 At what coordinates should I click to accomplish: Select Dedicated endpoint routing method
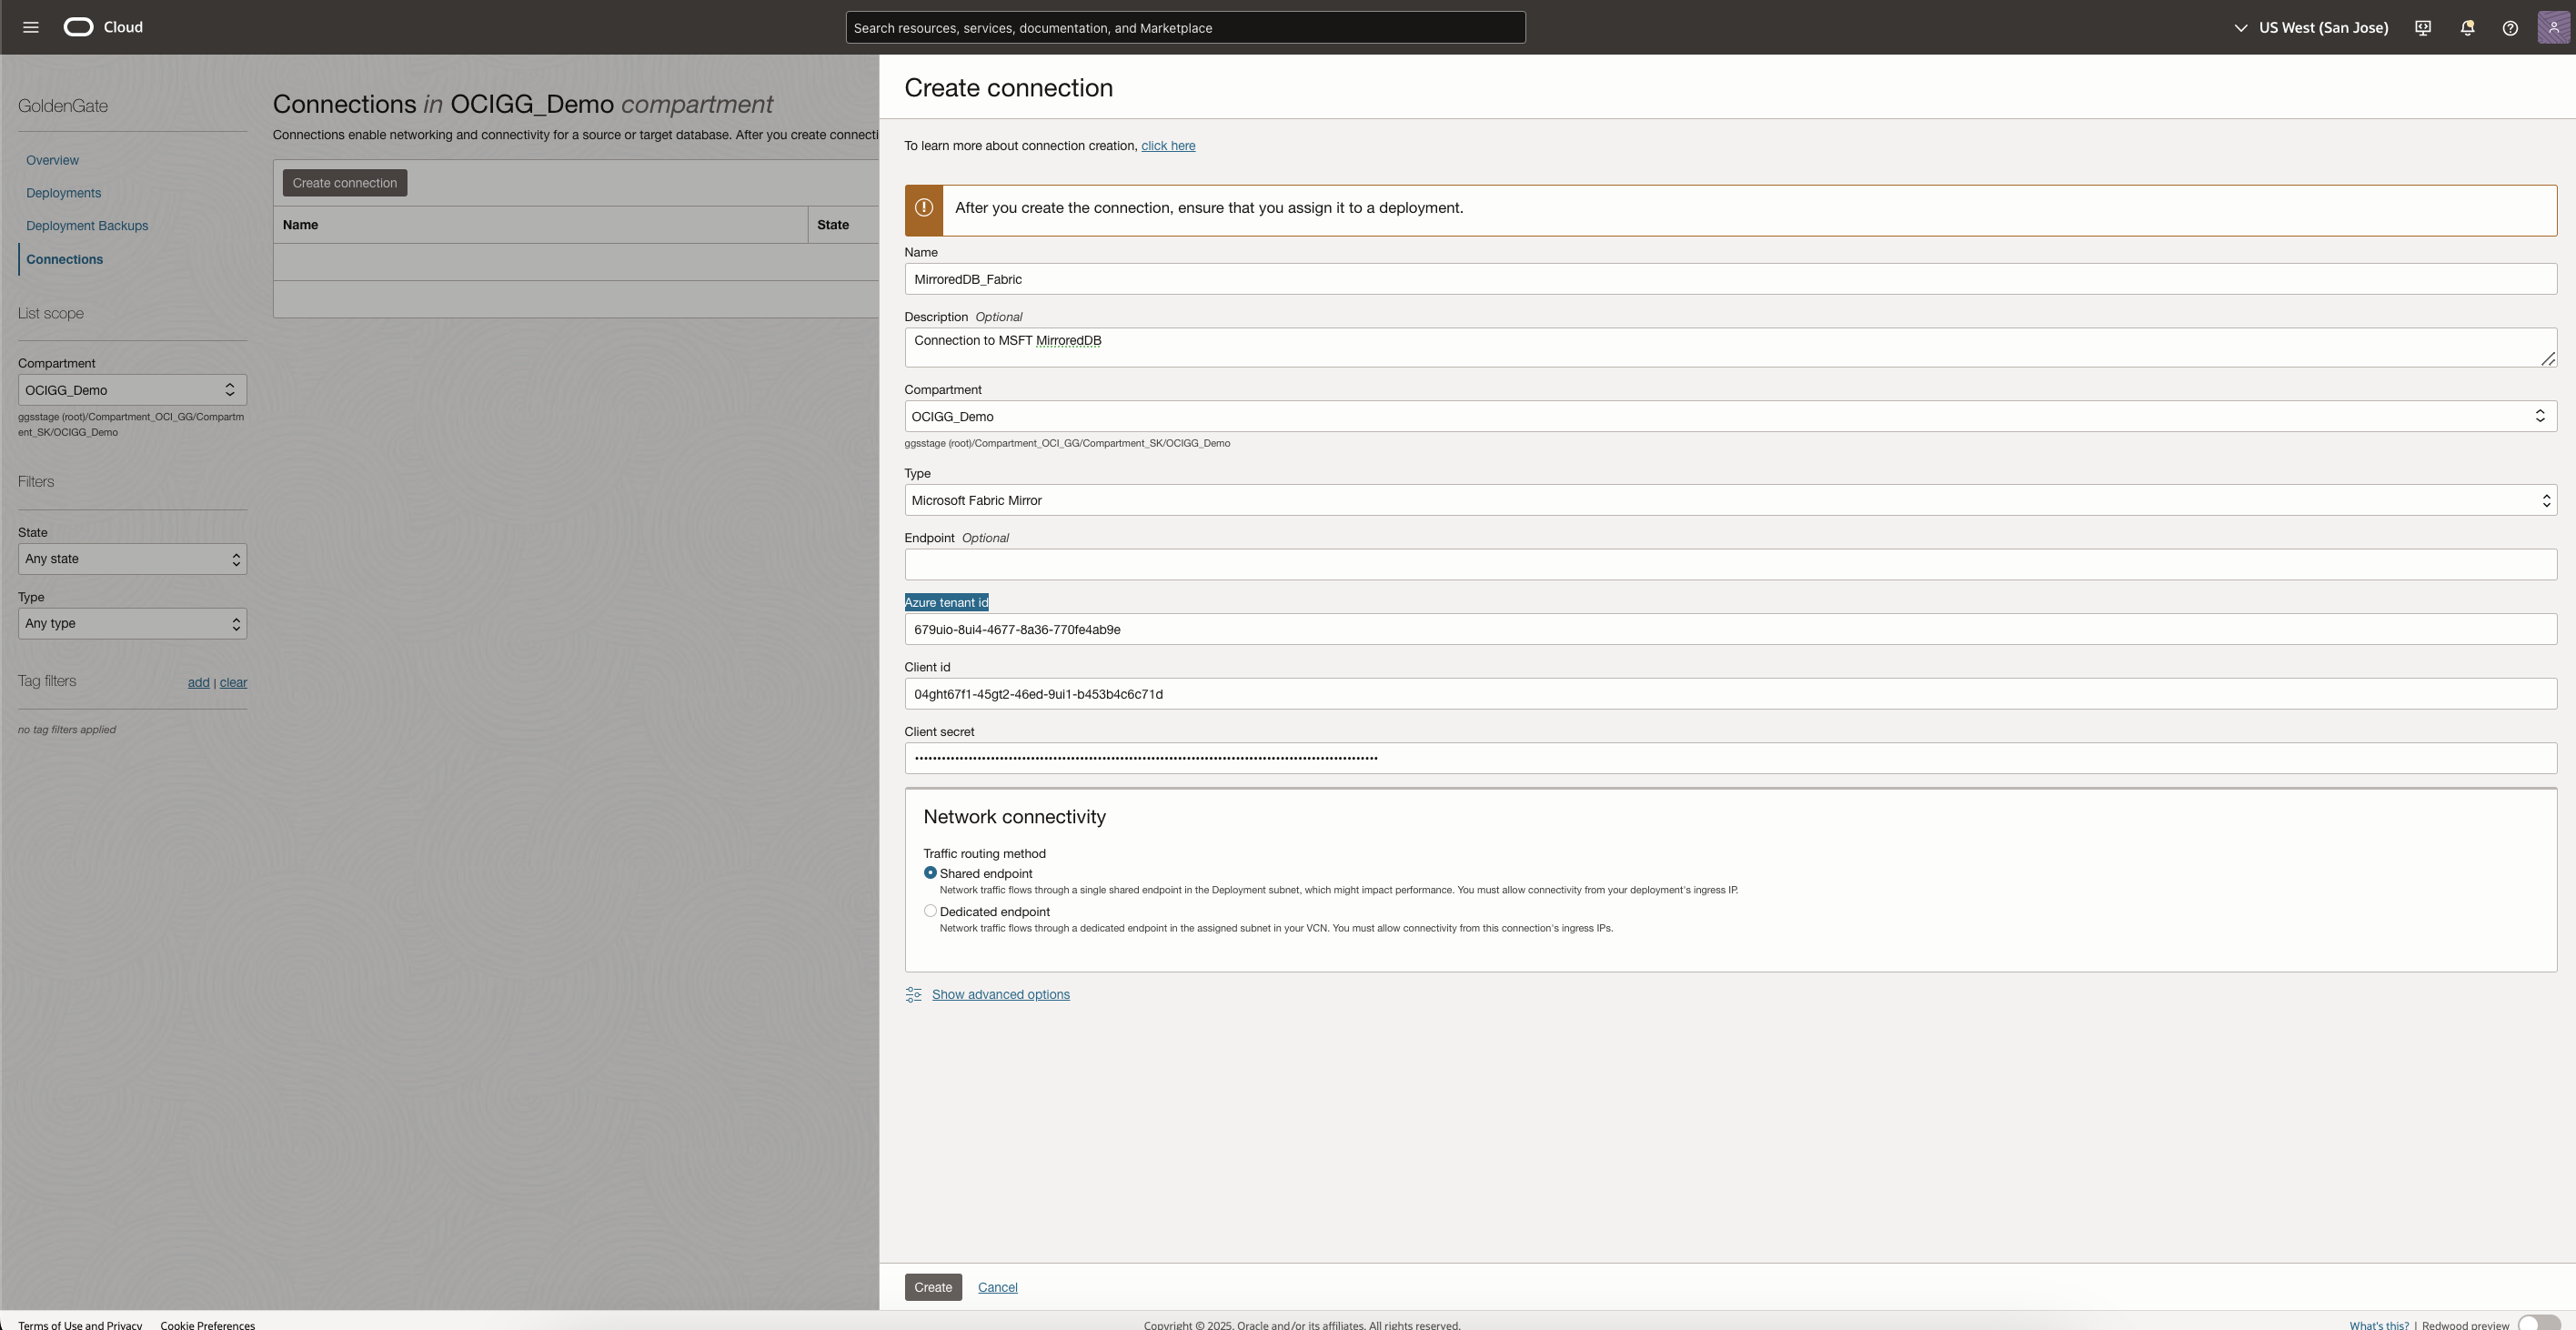click(x=930, y=911)
